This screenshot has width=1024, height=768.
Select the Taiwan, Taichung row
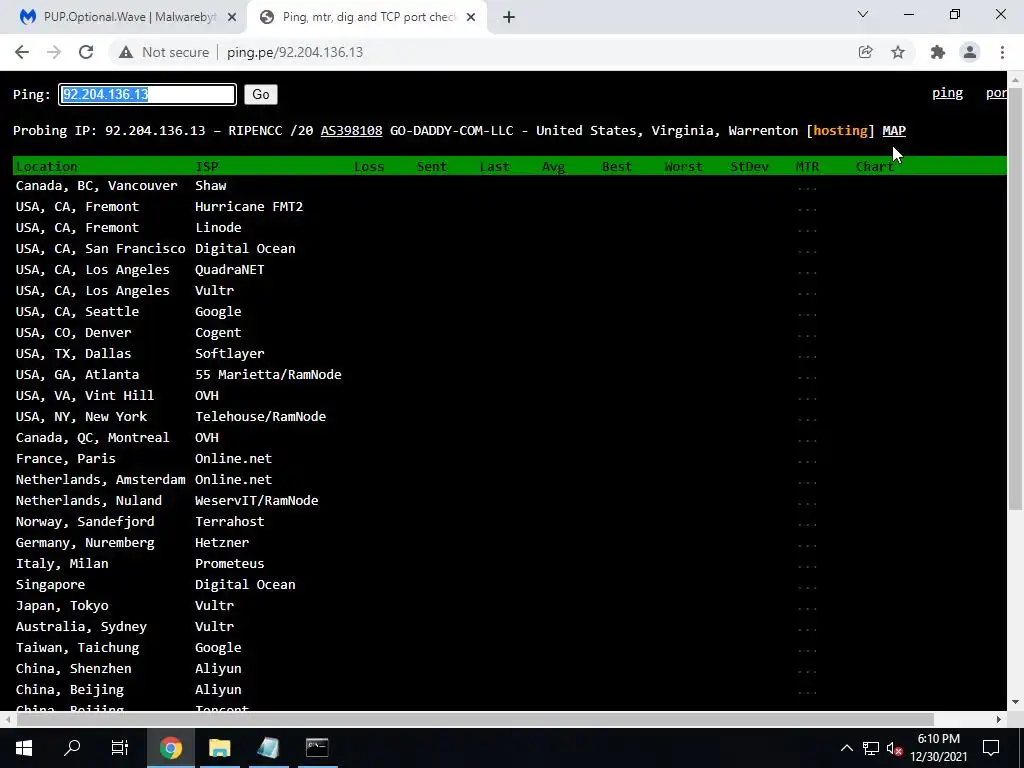(x=509, y=647)
